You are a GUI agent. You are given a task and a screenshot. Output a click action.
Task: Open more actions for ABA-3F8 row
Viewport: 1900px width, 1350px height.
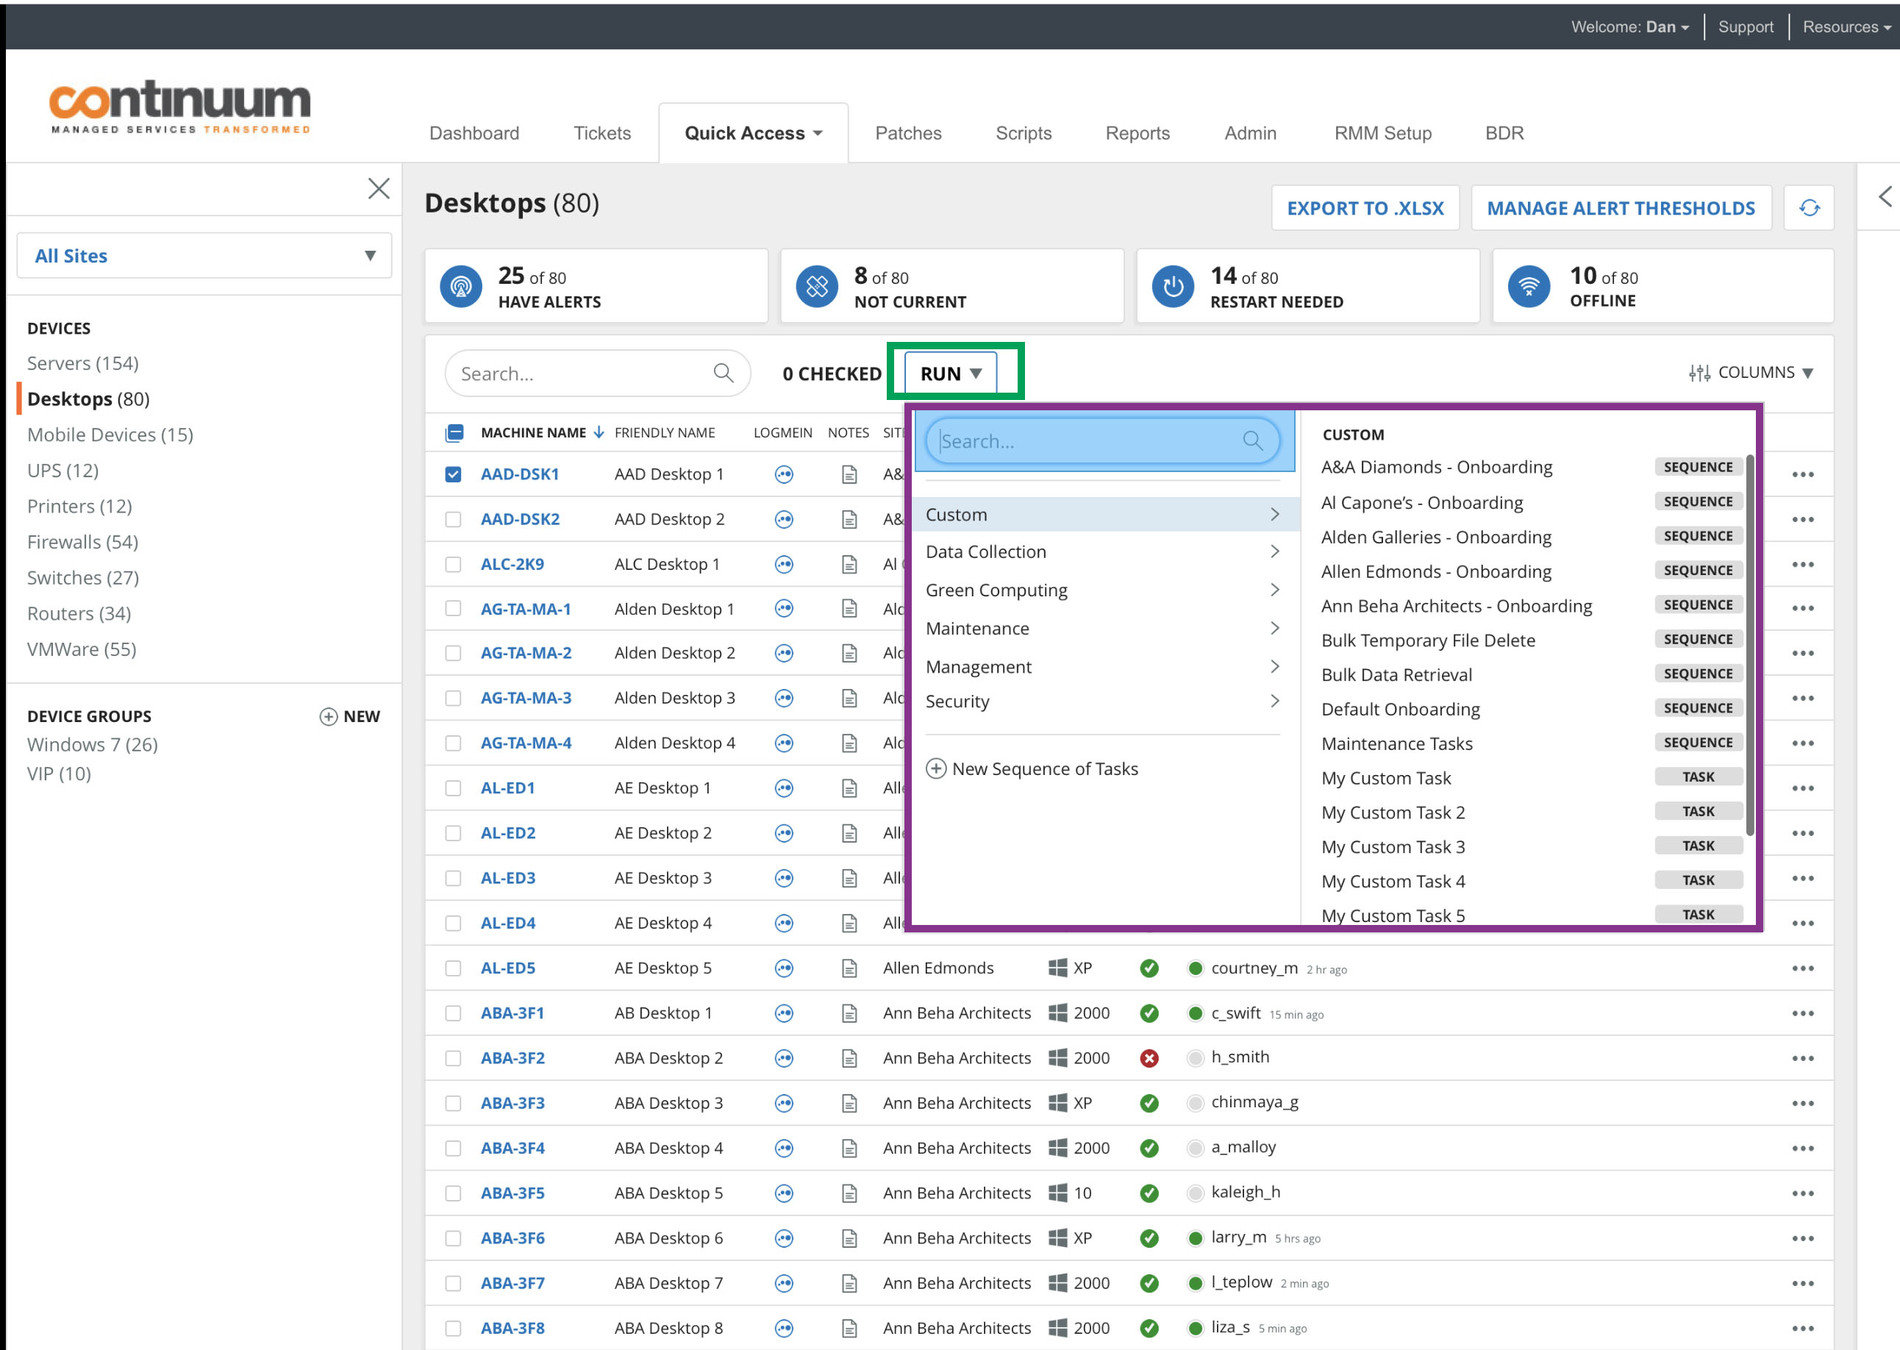[1802, 1328]
